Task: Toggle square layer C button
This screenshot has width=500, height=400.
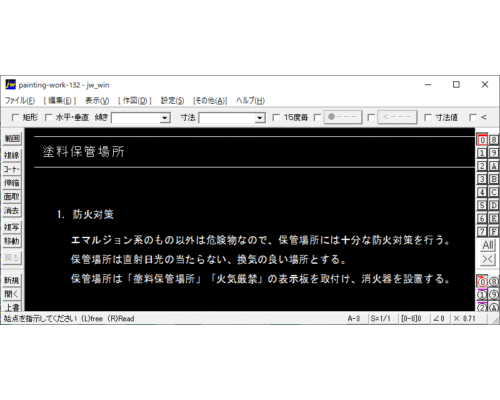Action: pyautogui.click(x=494, y=192)
